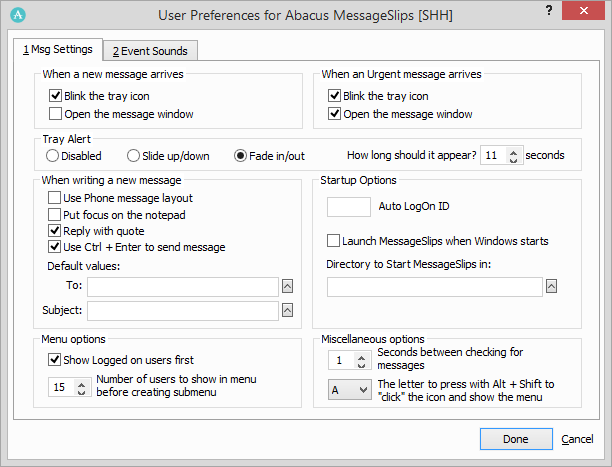Select the Disabled tray alert option
Image resolution: width=612 pixels, height=467 pixels.
(x=52, y=155)
